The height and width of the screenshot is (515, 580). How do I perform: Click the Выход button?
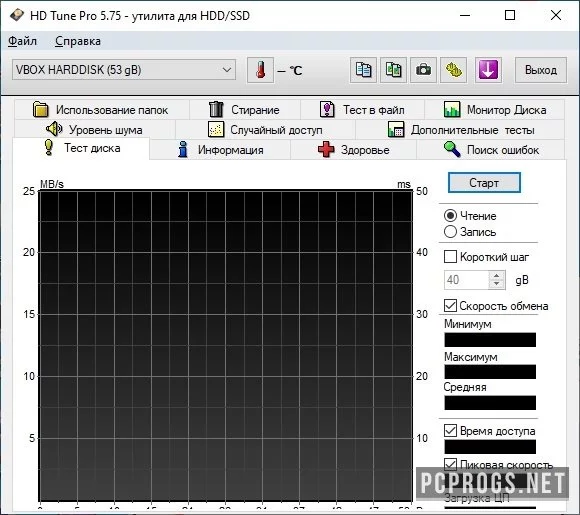point(541,70)
